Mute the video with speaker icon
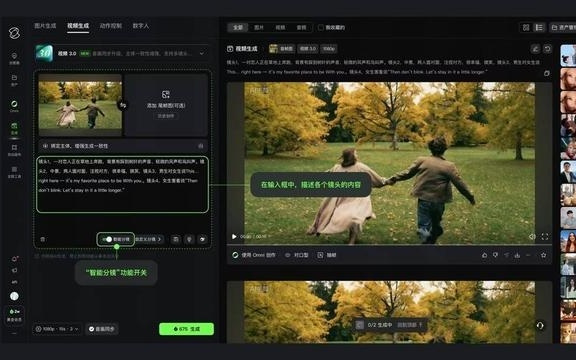This screenshot has height=360, width=576. 532,237
